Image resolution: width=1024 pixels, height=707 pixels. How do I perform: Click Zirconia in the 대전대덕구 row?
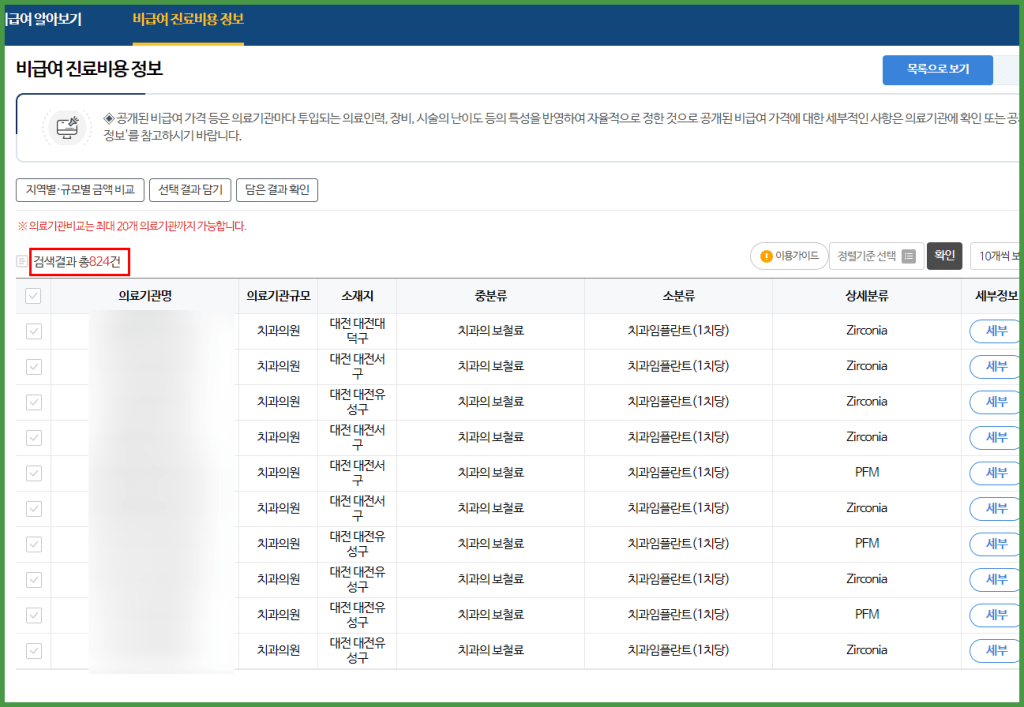point(867,330)
